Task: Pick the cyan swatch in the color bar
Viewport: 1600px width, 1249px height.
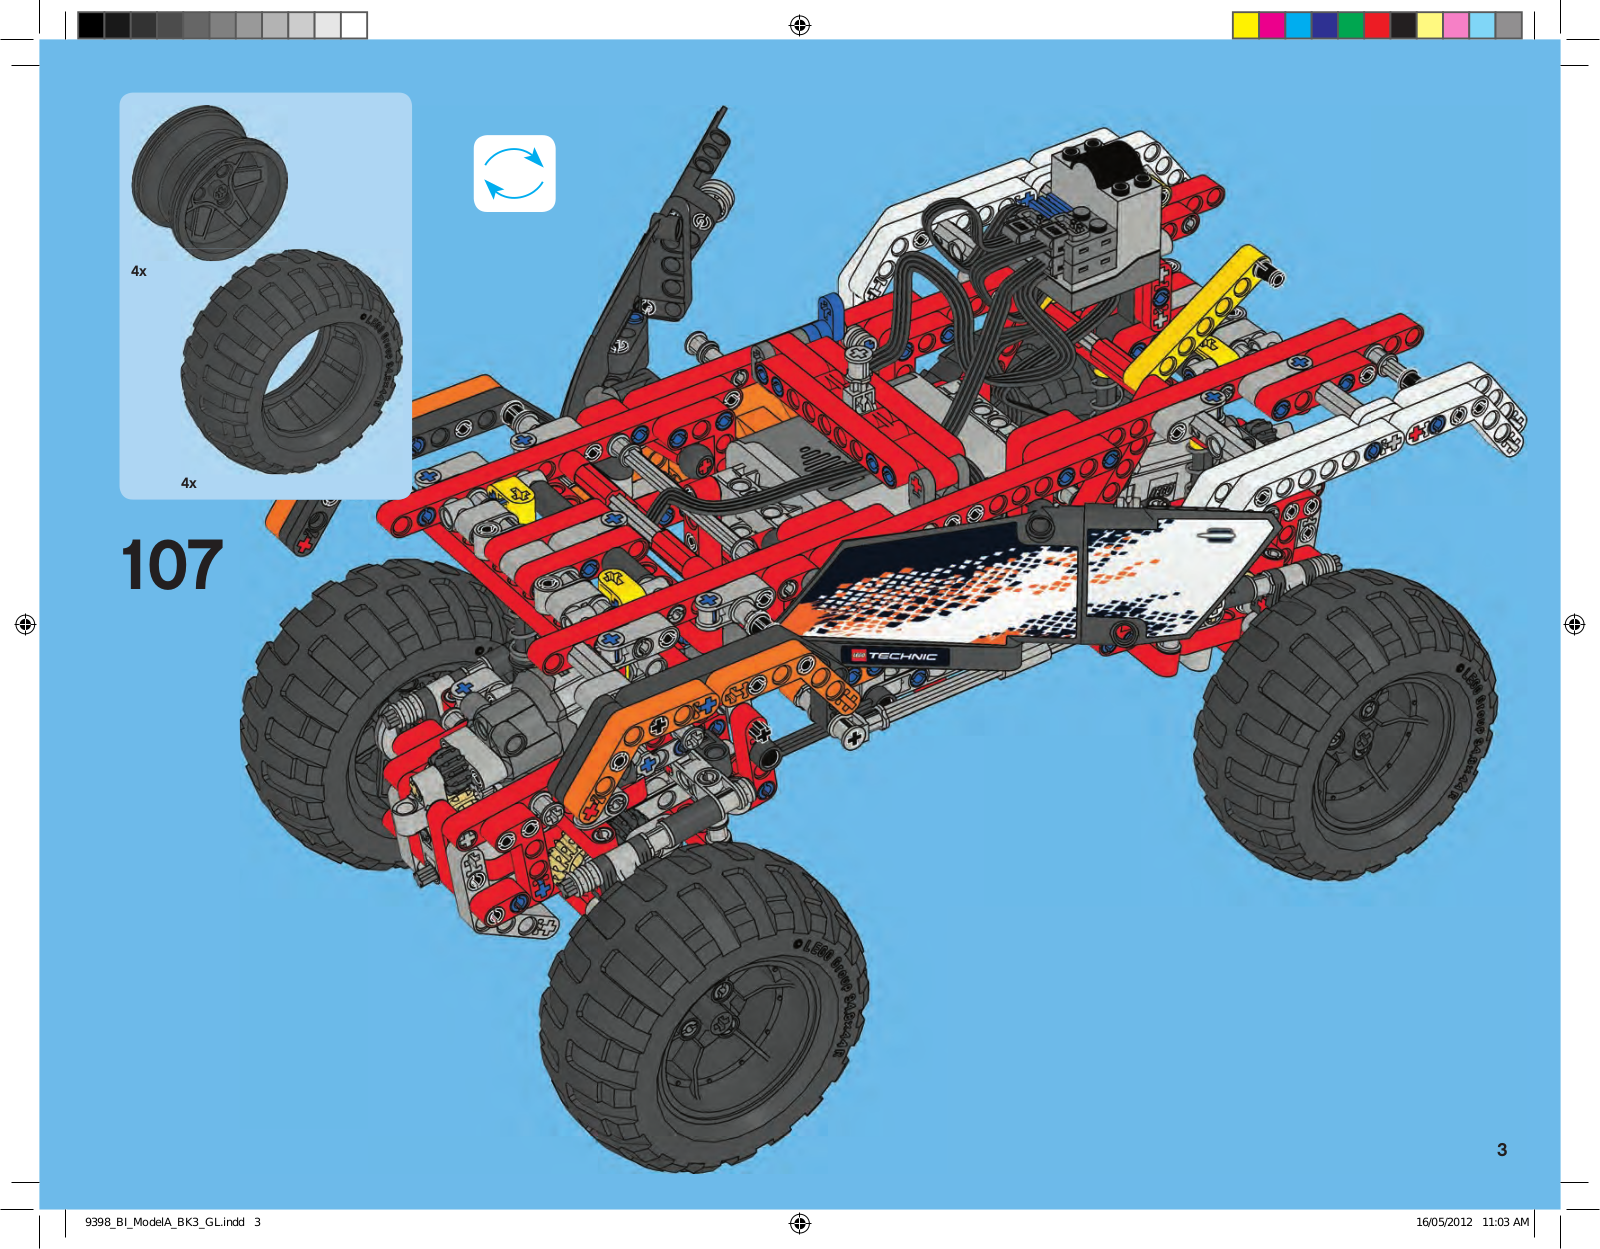Action: coord(1298,25)
